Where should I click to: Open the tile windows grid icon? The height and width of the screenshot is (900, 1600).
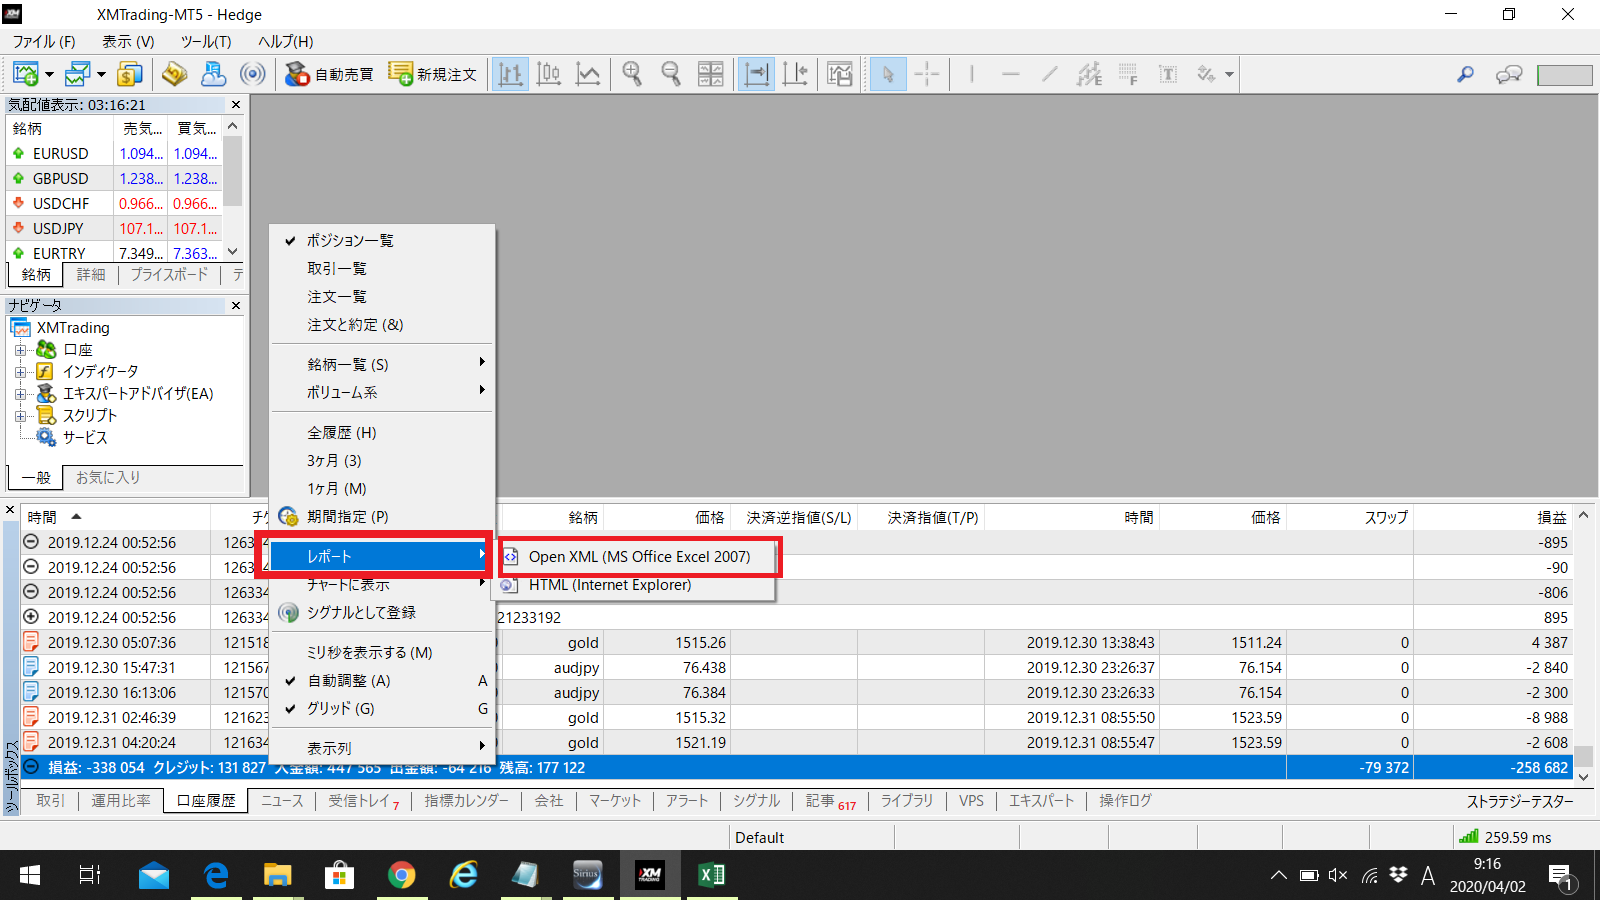pyautogui.click(x=710, y=75)
